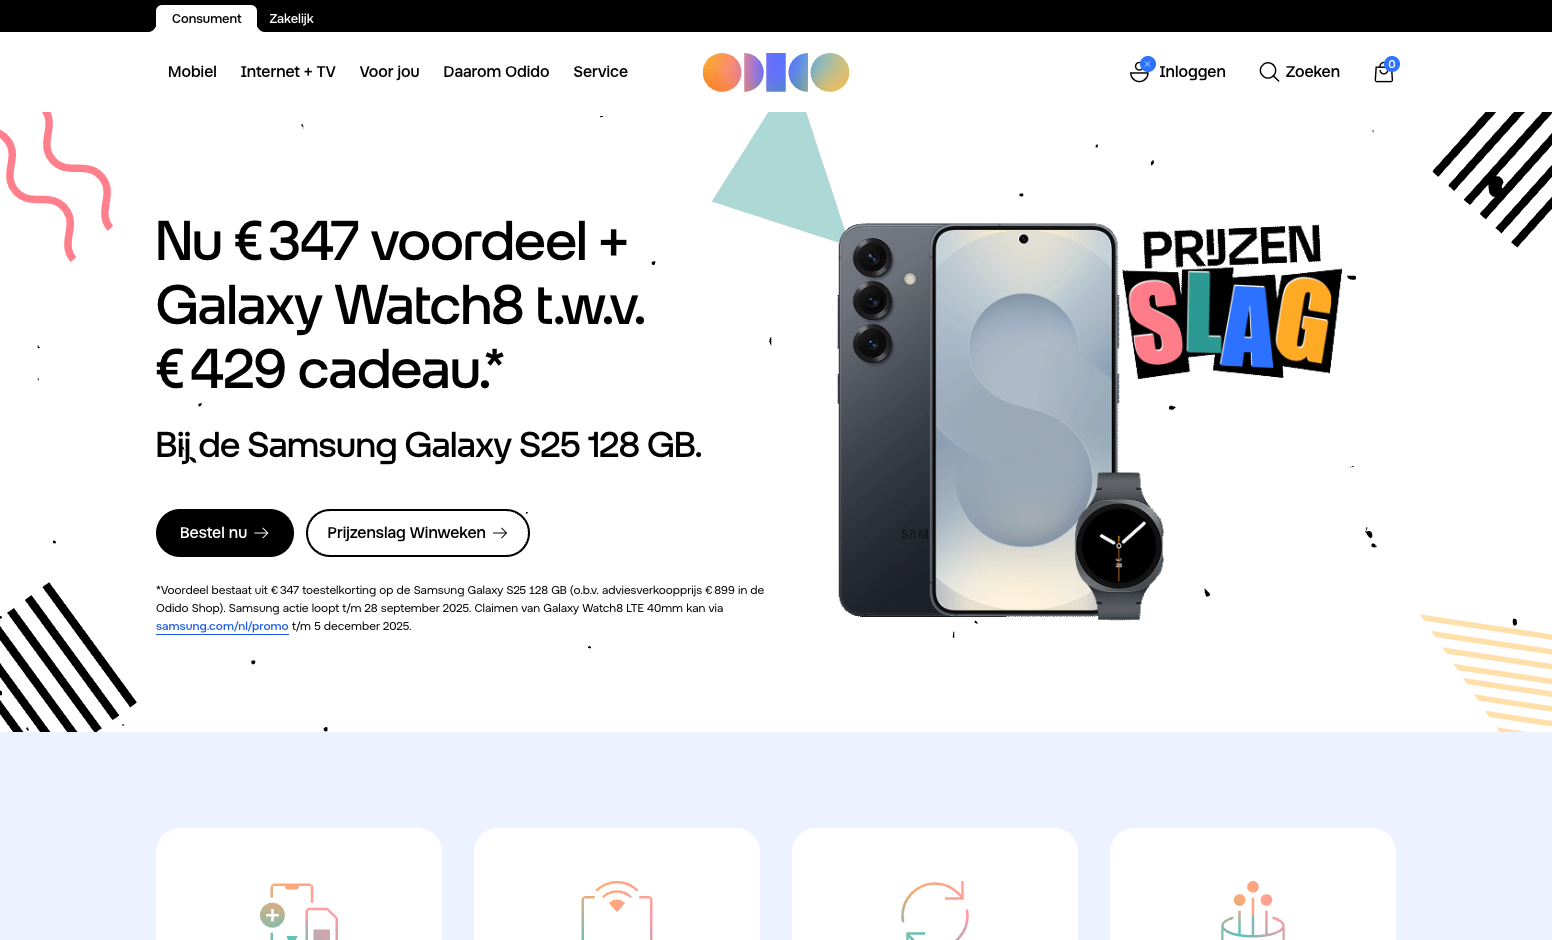1552x940 pixels.
Task: Click the Prijzenslag Winweken button
Action: [418, 533]
